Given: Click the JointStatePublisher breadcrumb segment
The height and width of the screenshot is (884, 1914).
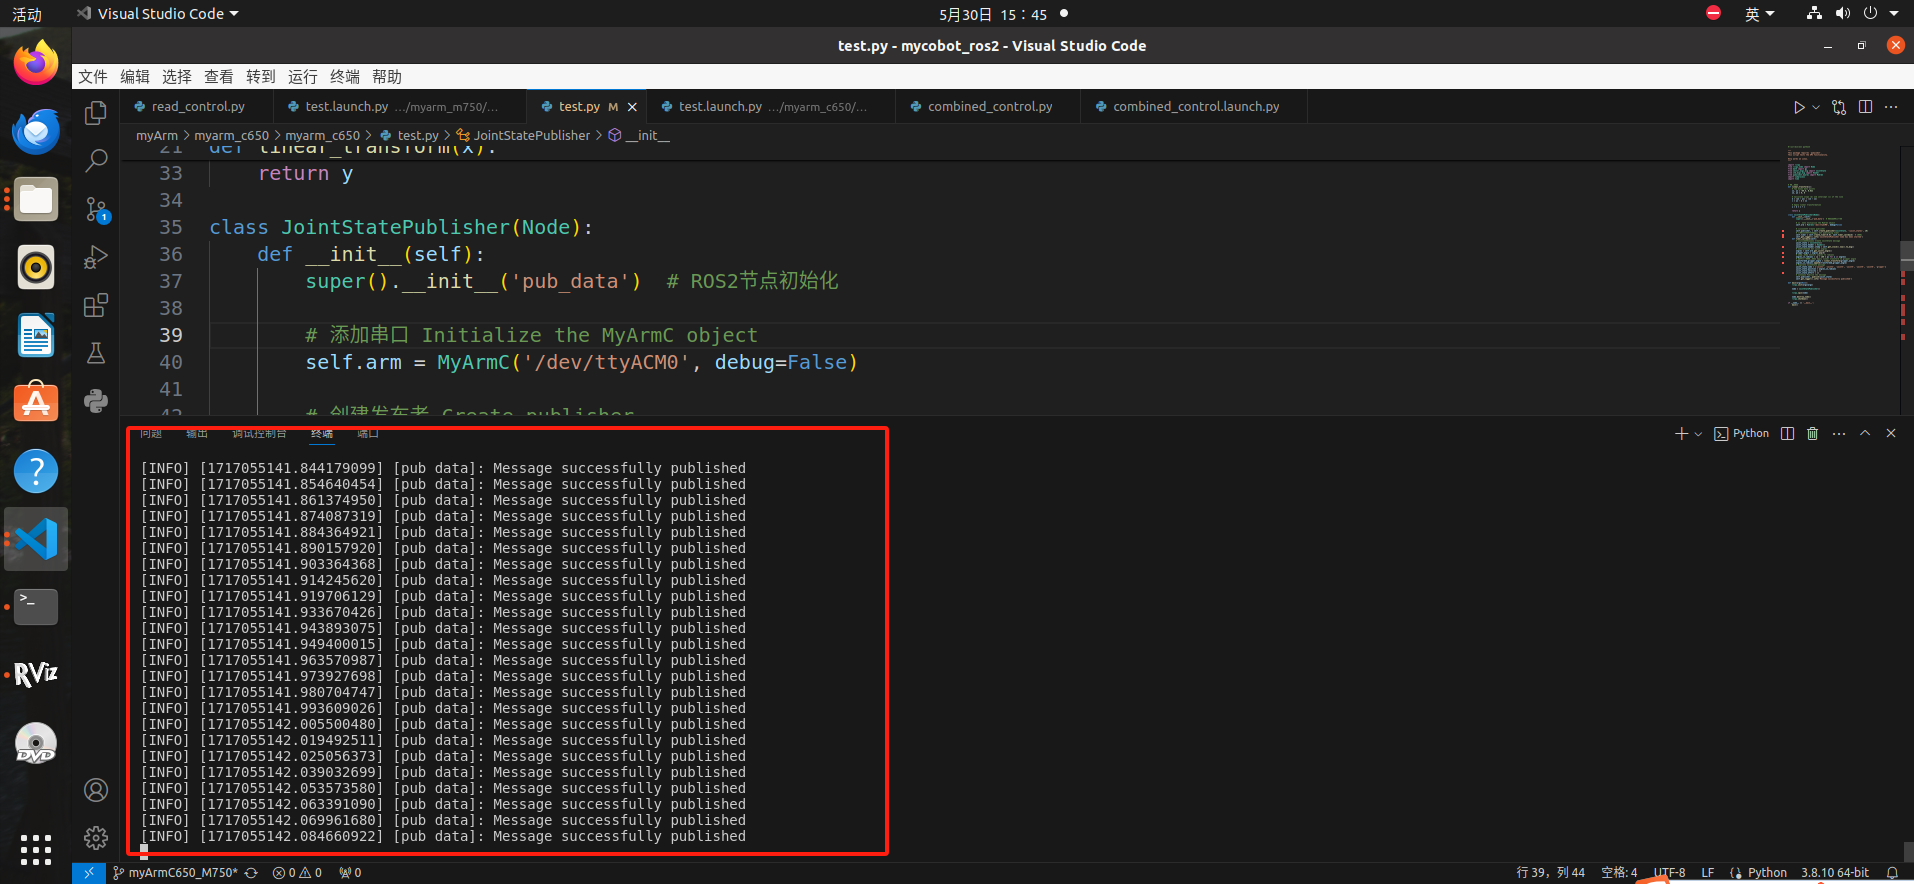Looking at the screenshot, I should click(x=524, y=135).
